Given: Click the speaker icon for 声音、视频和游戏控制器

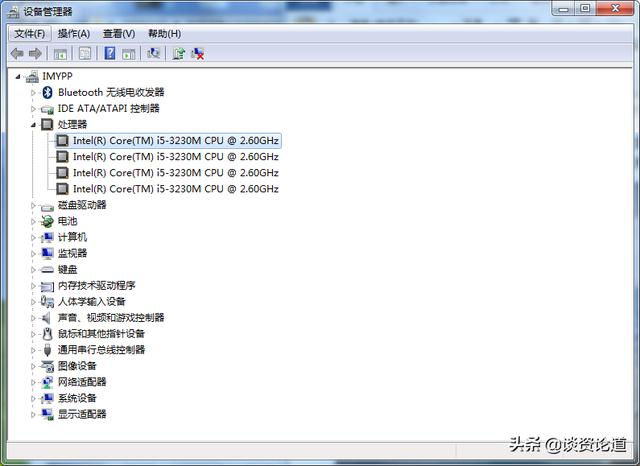Looking at the screenshot, I should coord(46,318).
